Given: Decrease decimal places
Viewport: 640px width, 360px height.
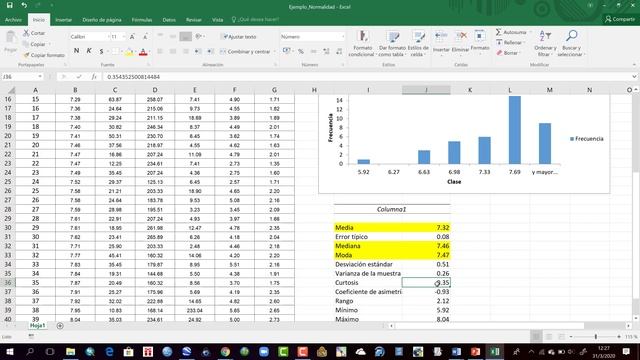Looking at the screenshot, I should (x=339, y=51).
